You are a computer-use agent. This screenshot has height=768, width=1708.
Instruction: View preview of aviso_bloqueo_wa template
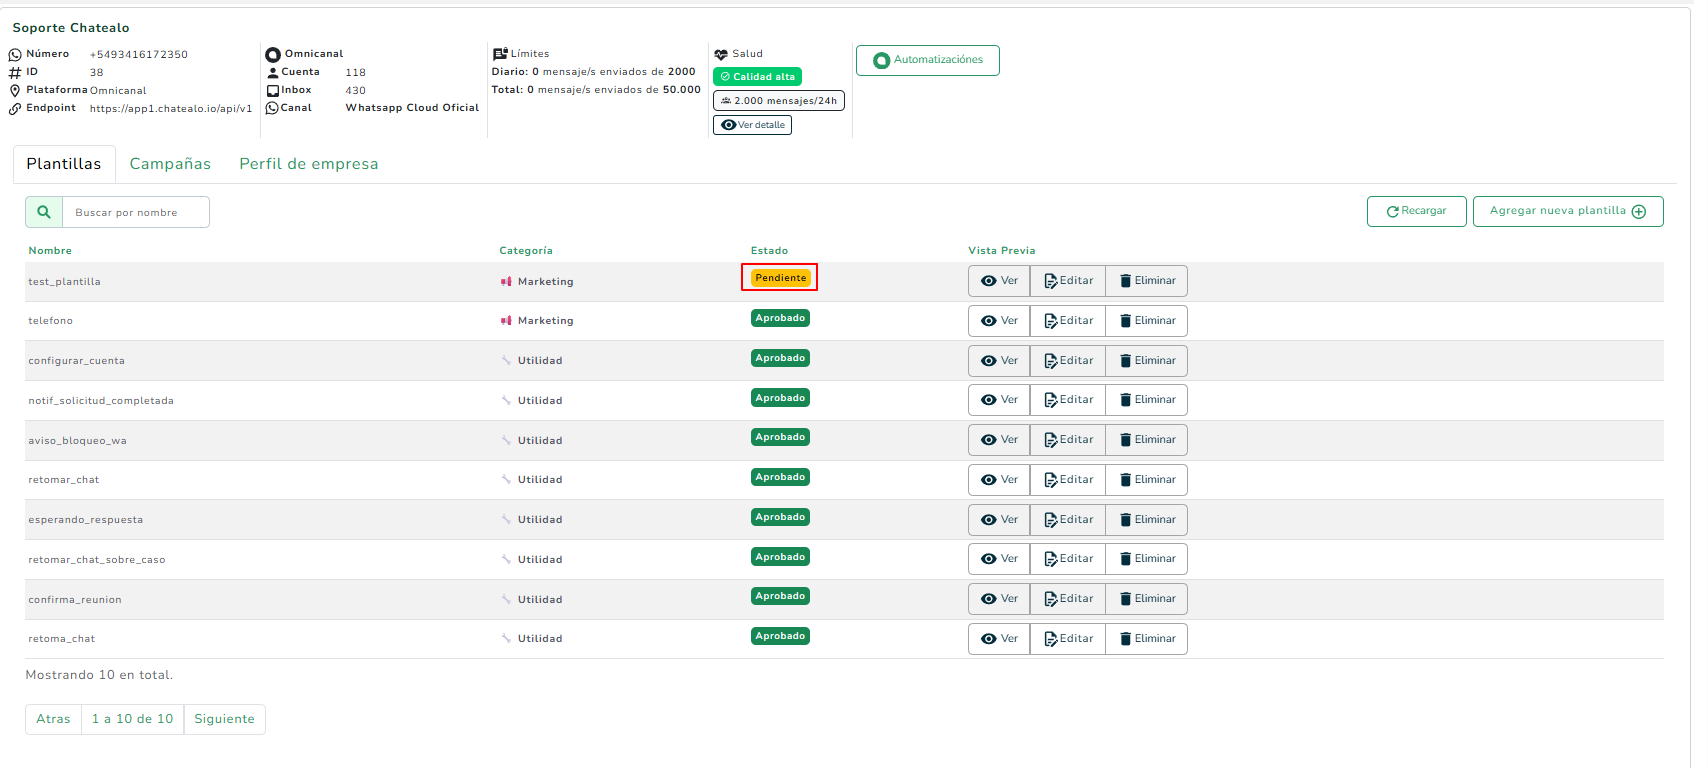click(999, 440)
